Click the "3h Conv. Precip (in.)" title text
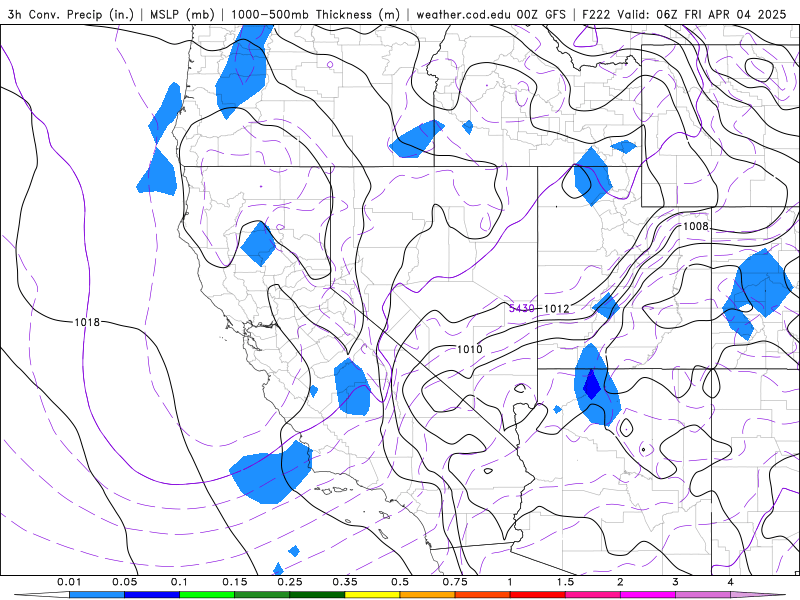This screenshot has width=800, height=600. coord(70,14)
